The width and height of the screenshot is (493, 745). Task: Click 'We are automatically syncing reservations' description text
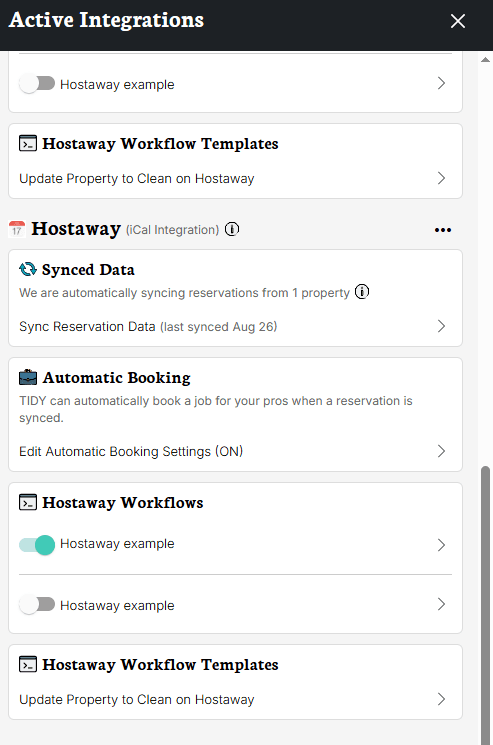click(184, 293)
